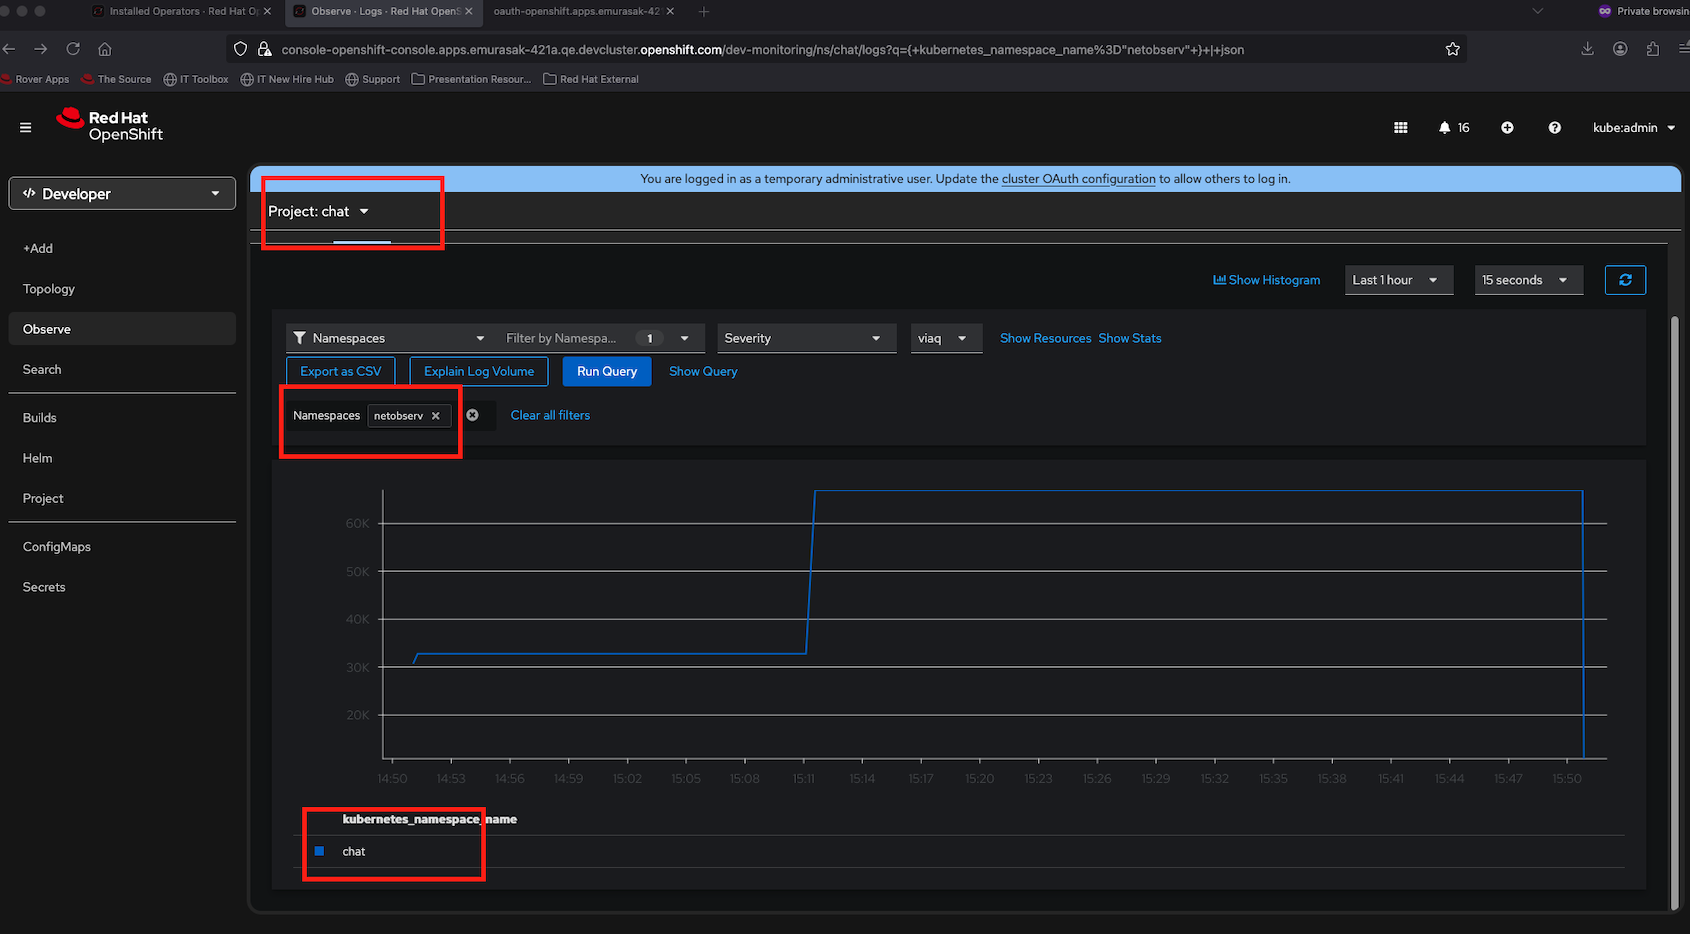Open the notifications bell

click(1445, 128)
